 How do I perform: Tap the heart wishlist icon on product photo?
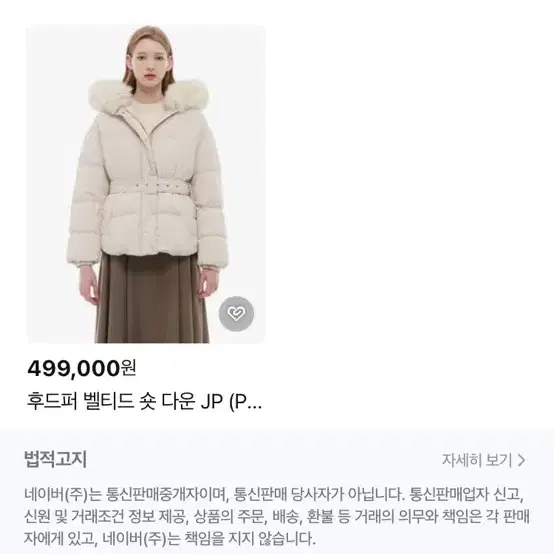pyautogui.click(x=236, y=313)
